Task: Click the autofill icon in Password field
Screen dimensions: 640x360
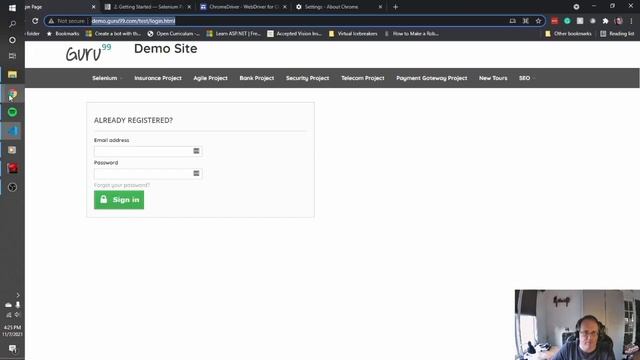Action: pyautogui.click(x=196, y=173)
